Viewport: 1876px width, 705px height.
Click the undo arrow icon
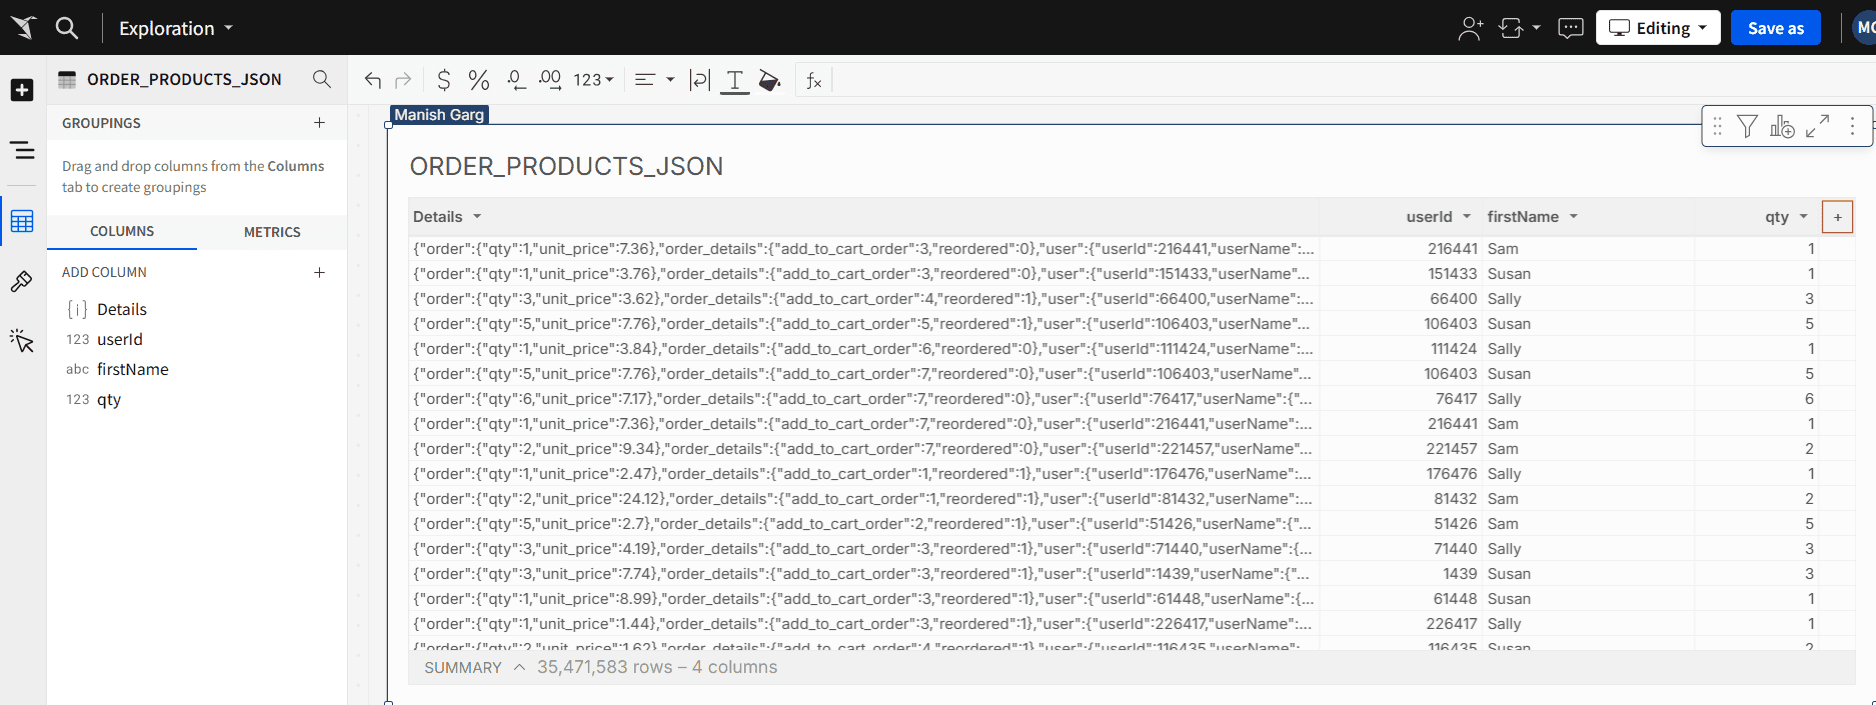tap(373, 80)
